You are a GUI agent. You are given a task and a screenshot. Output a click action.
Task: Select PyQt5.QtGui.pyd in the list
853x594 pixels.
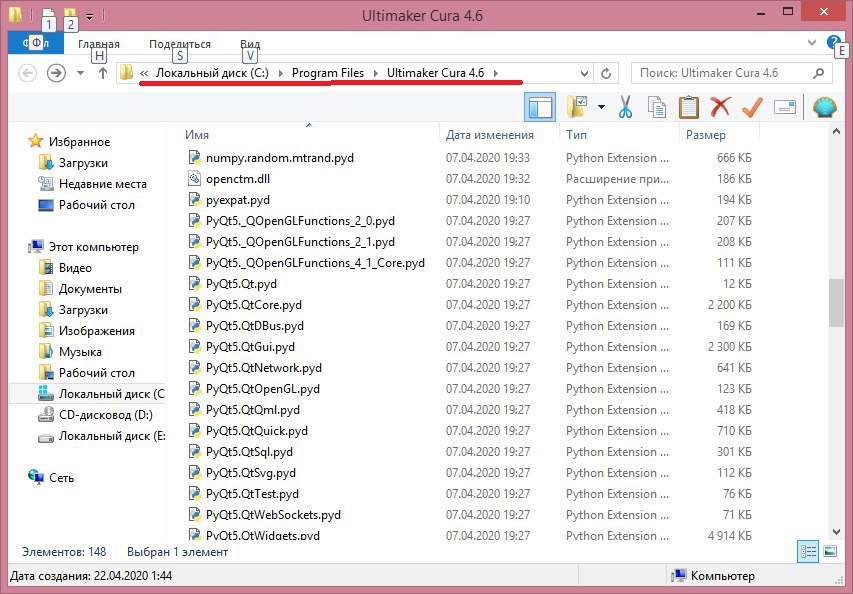pyautogui.click(x=250, y=347)
